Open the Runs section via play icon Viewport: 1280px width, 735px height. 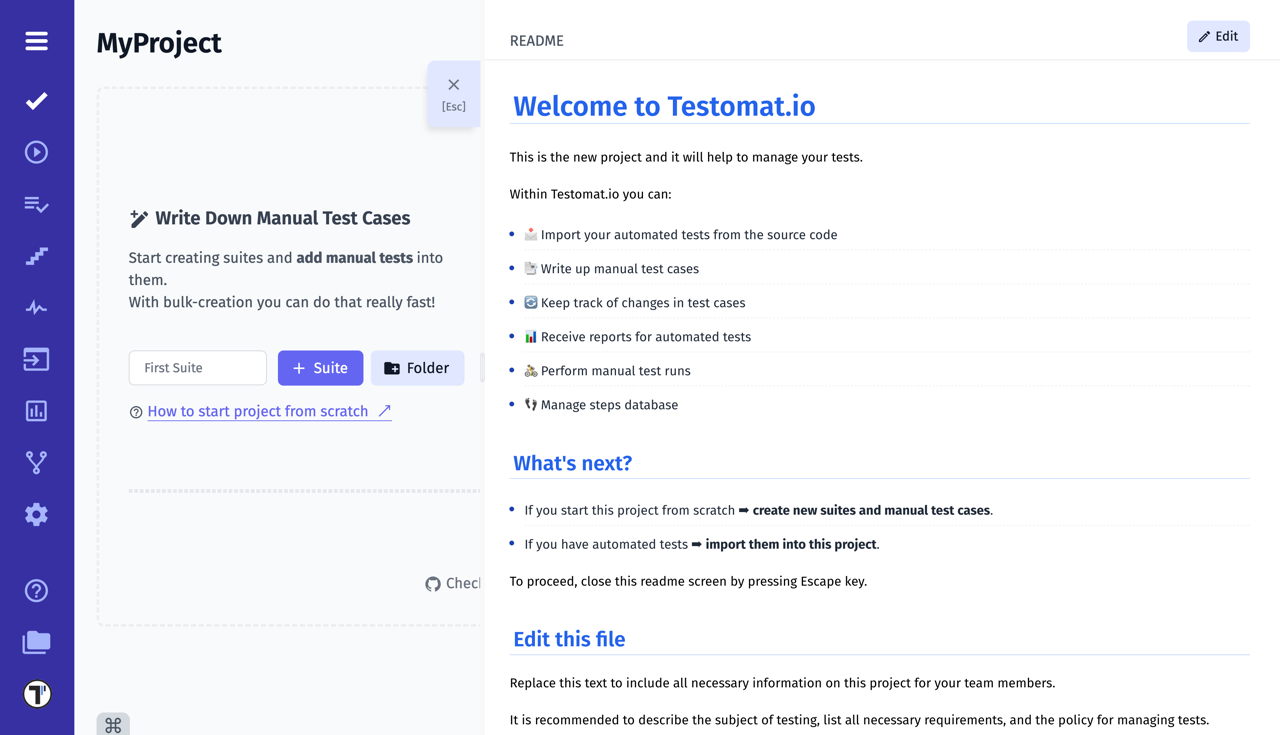(36, 151)
